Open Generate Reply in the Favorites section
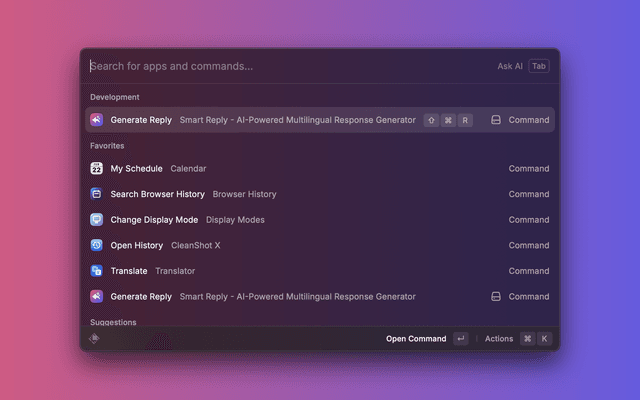The height and width of the screenshot is (400, 640). [x=141, y=297]
